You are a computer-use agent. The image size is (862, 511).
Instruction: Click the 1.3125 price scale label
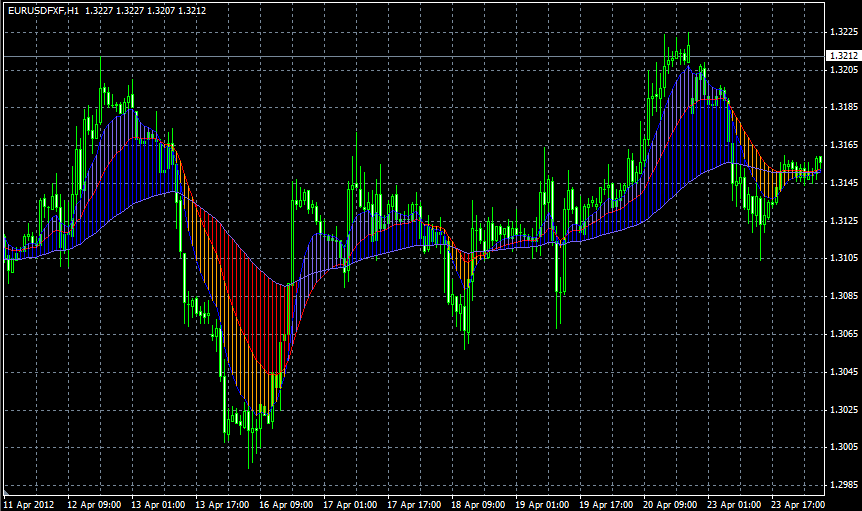click(x=844, y=221)
